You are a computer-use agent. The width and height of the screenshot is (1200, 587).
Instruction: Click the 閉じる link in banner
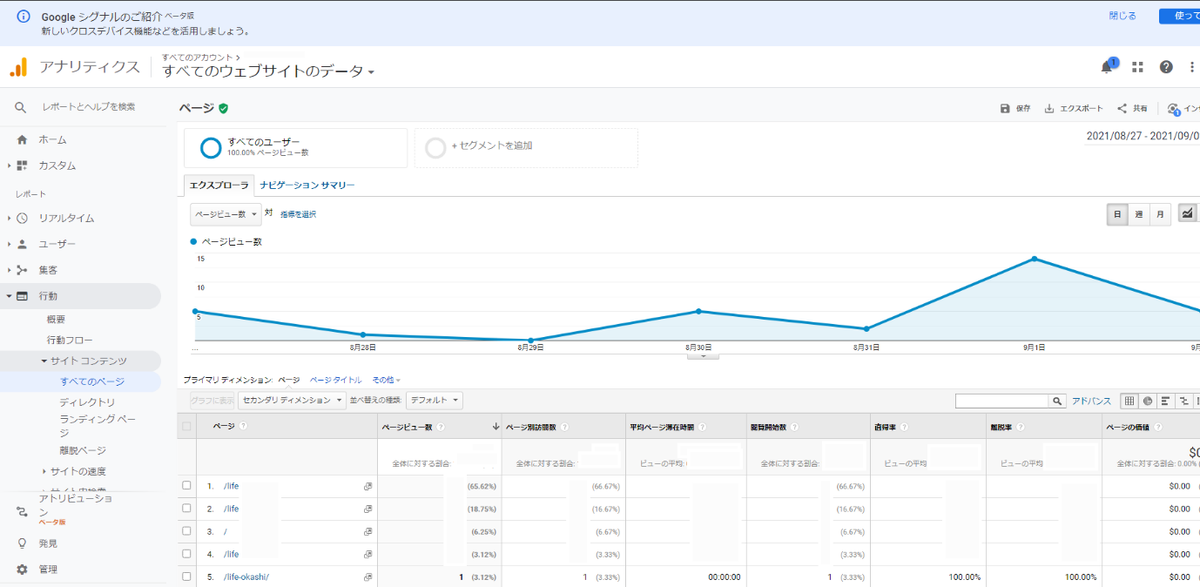point(1122,16)
